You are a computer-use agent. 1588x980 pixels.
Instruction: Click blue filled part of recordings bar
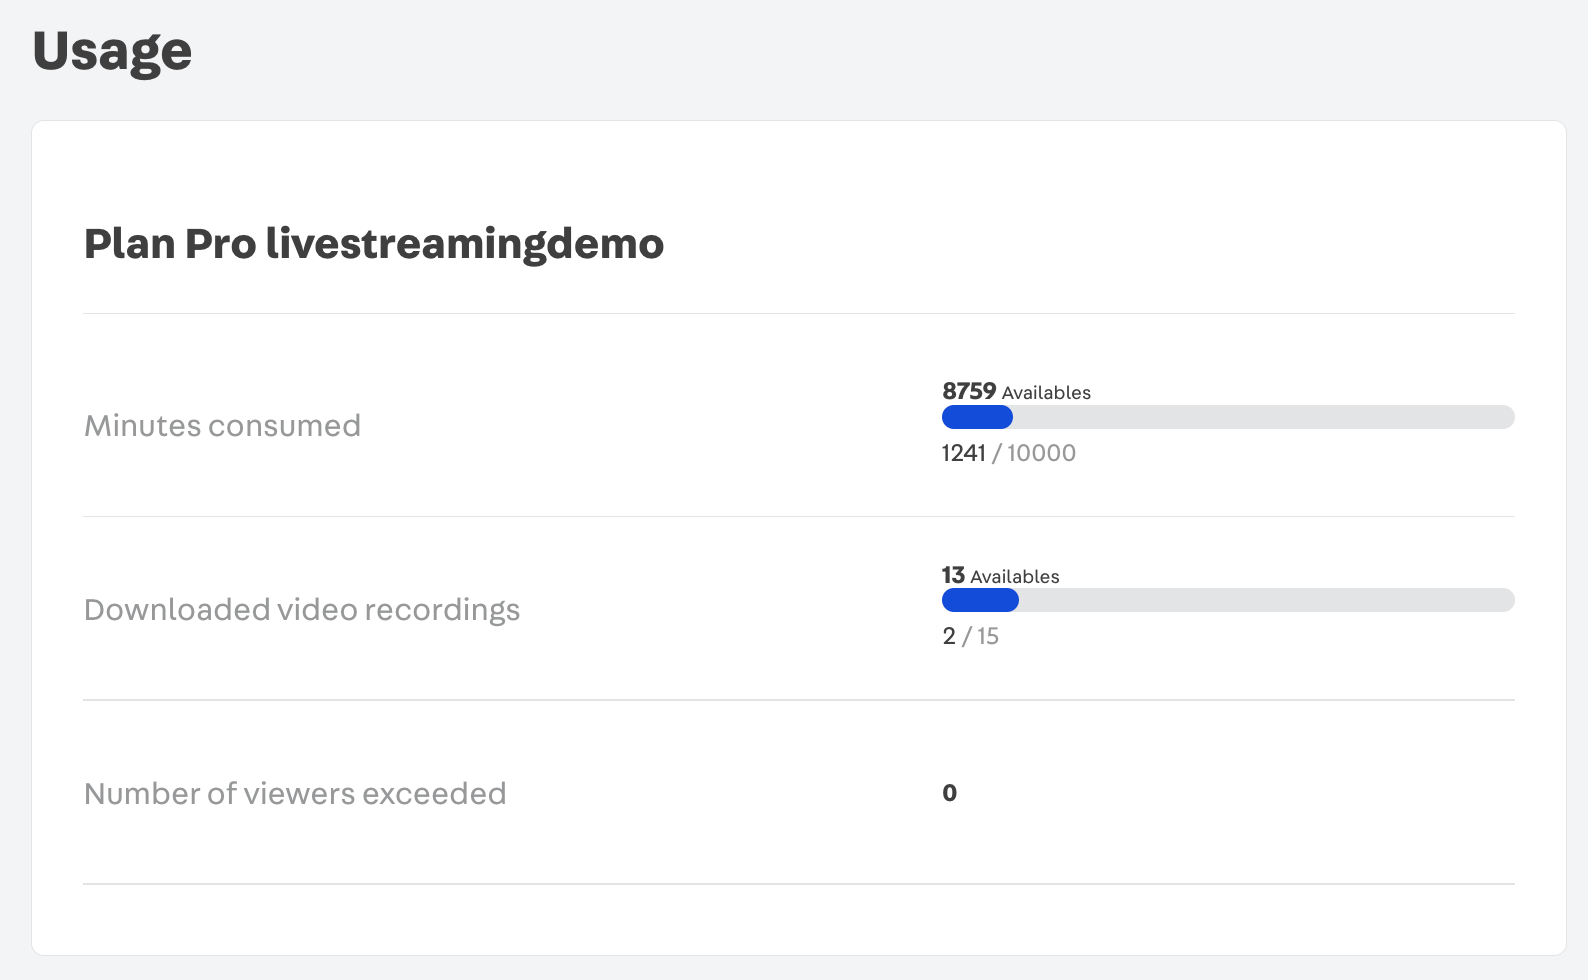pos(980,600)
